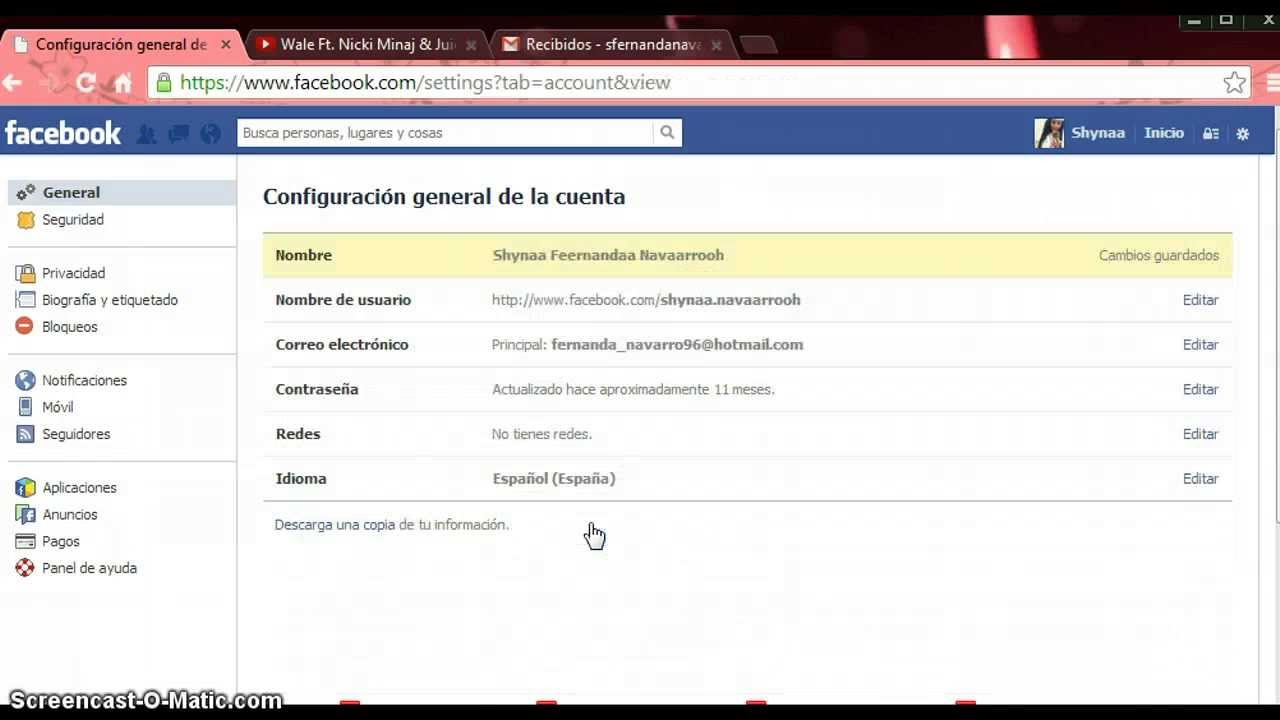Click the Privacidad lock icon
The image size is (1280, 720).
26,273
